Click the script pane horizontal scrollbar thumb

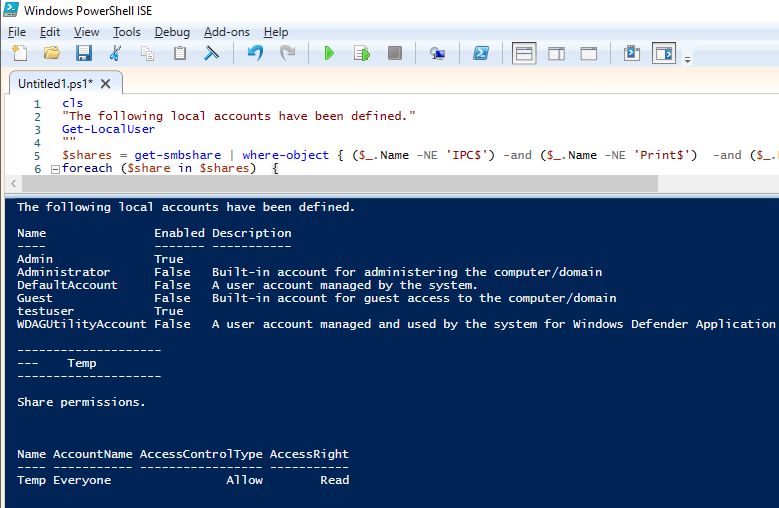pos(340,183)
